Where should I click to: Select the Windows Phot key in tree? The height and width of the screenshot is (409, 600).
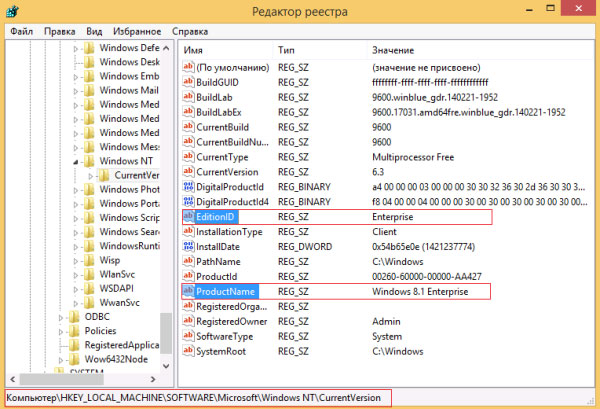tap(130, 189)
